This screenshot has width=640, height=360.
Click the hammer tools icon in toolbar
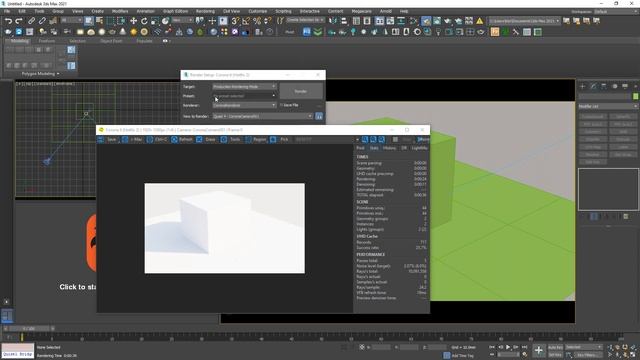point(516,32)
